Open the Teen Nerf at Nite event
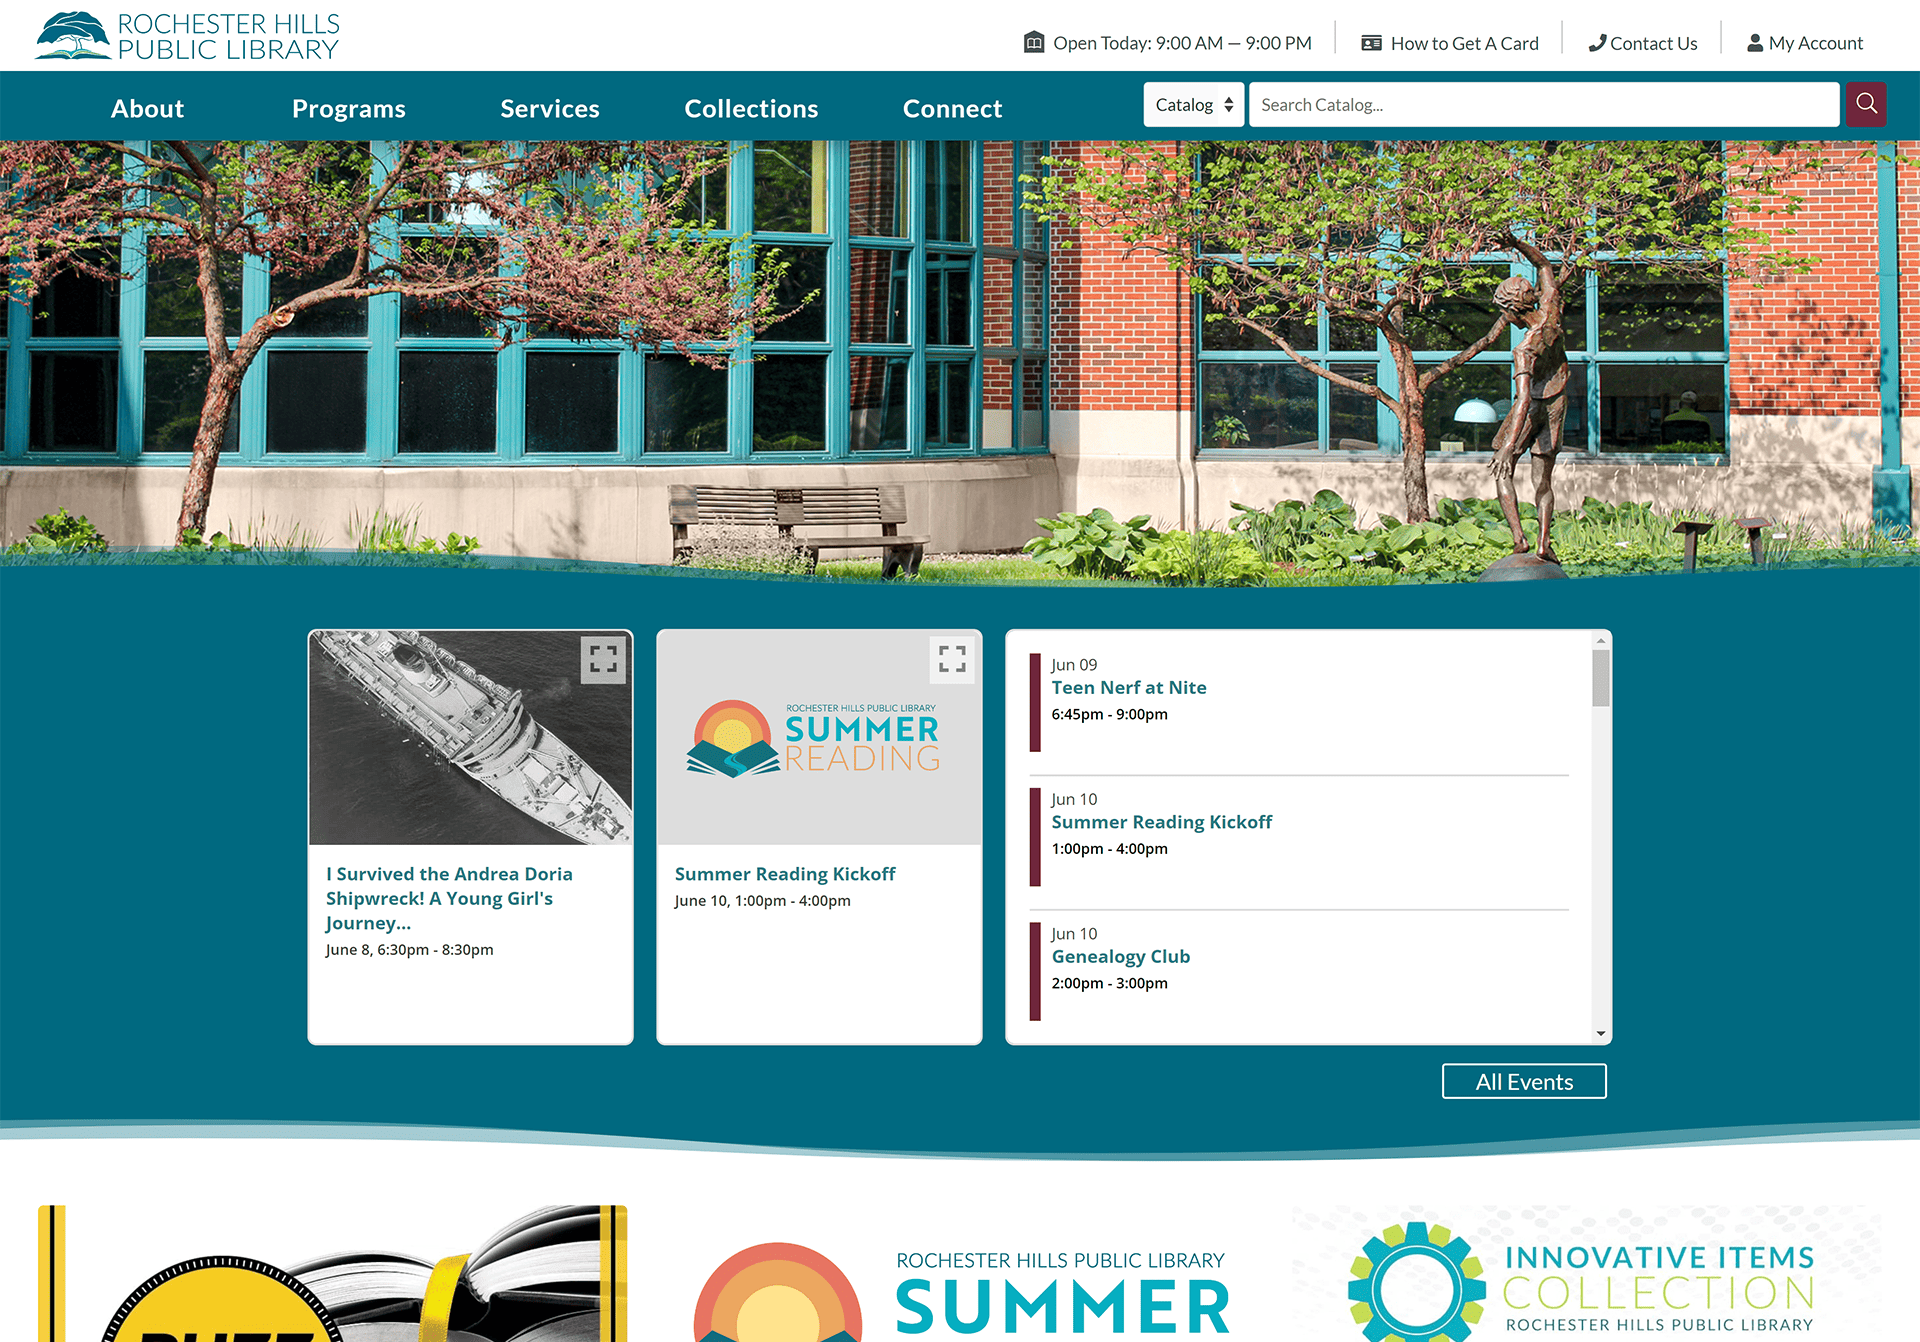The image size is (1920, 1342). (x=1128, y=687)
